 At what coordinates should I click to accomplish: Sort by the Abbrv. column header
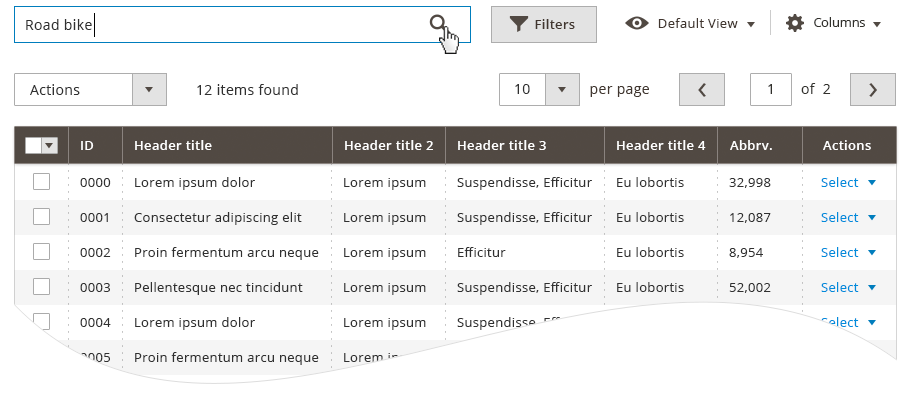[x=750, y=145]
